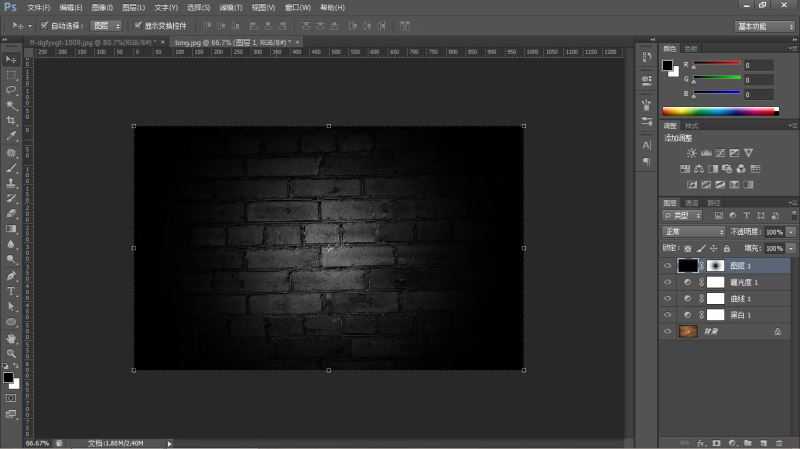Select the Horizontal Type tool
The width and height of the screenshot is (800, 449).
11,291
